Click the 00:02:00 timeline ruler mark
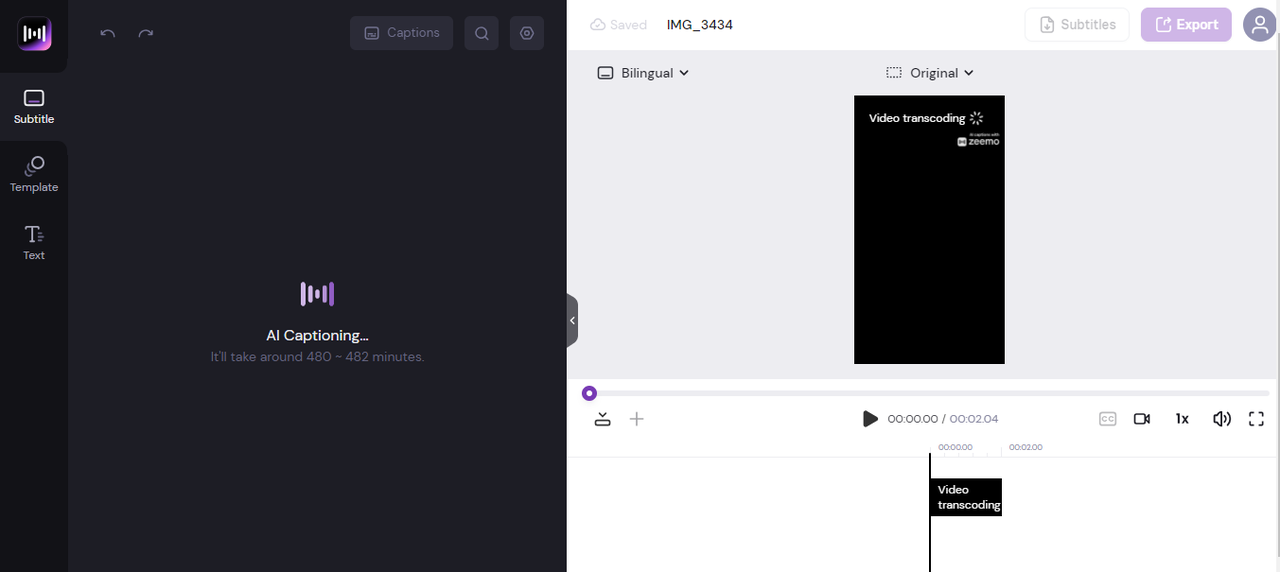 tap(1025, 447)
